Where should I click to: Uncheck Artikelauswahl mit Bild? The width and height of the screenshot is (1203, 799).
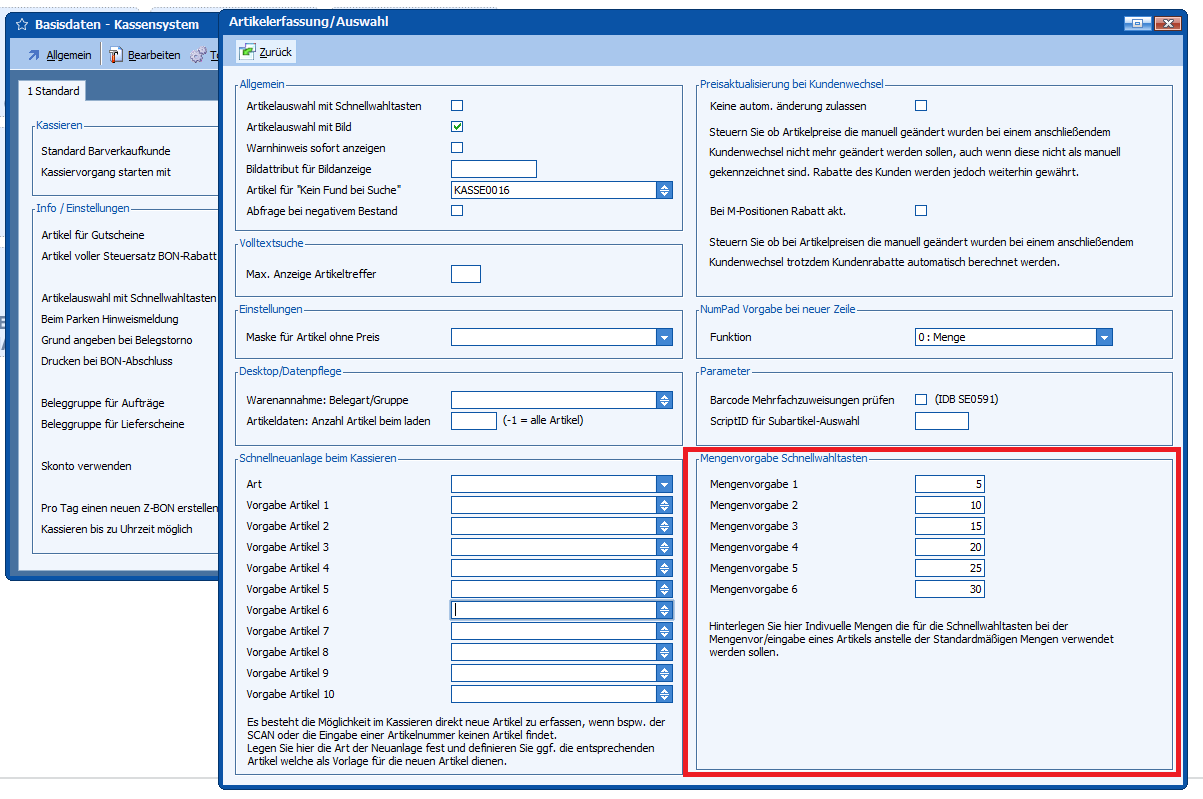pyautogui.click(x=457, y=127)
